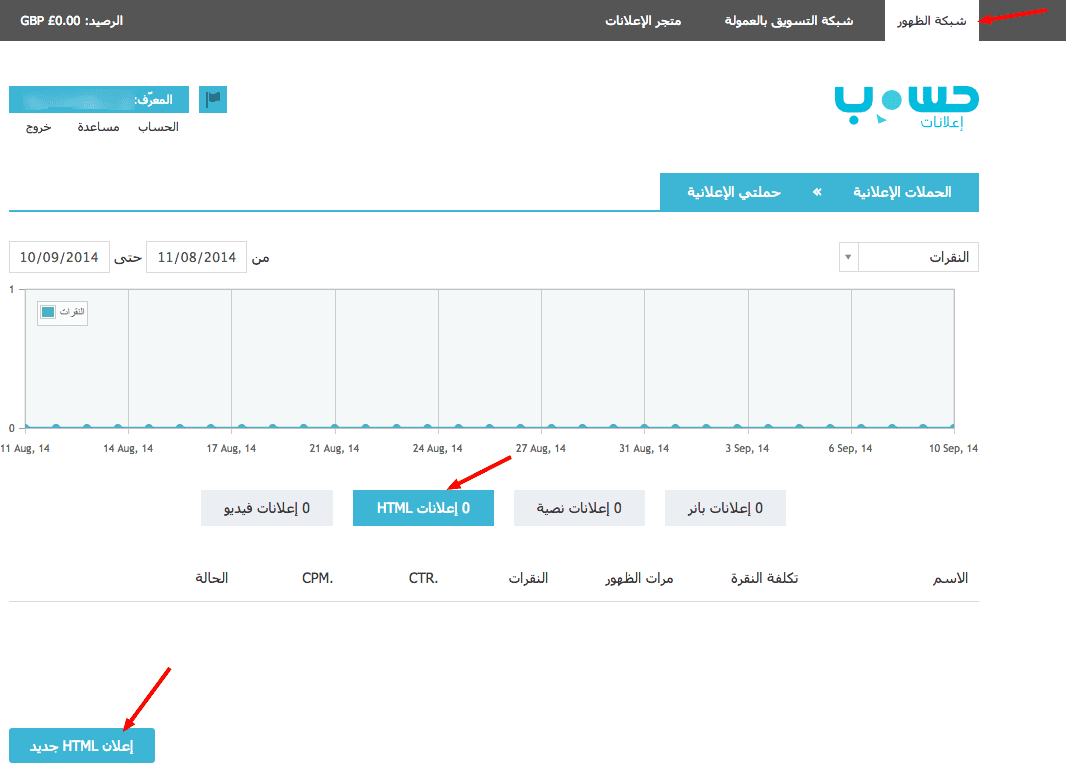Click the 10 Sep, 14 axis label
This screenshot has height=769, width=1066.
tap(953, 448)
